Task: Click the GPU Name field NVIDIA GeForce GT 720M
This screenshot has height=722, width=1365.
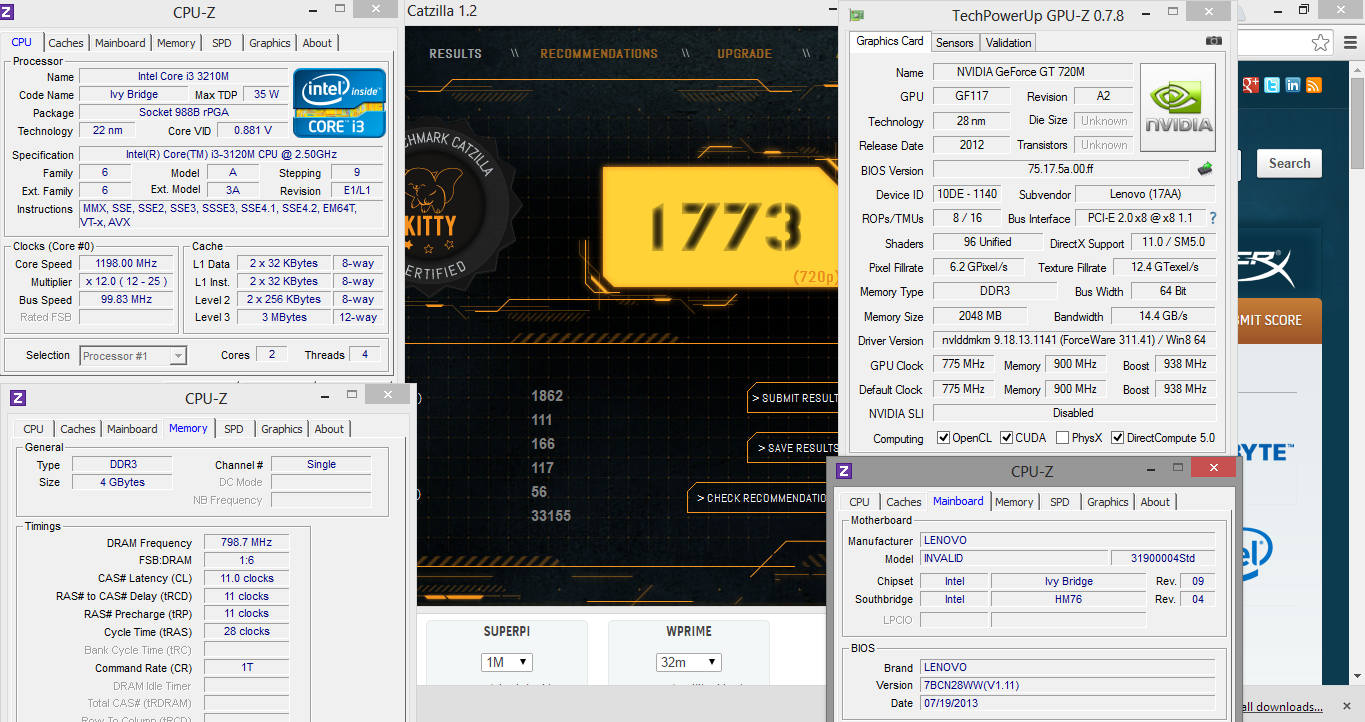Action: click(1032, 72)
